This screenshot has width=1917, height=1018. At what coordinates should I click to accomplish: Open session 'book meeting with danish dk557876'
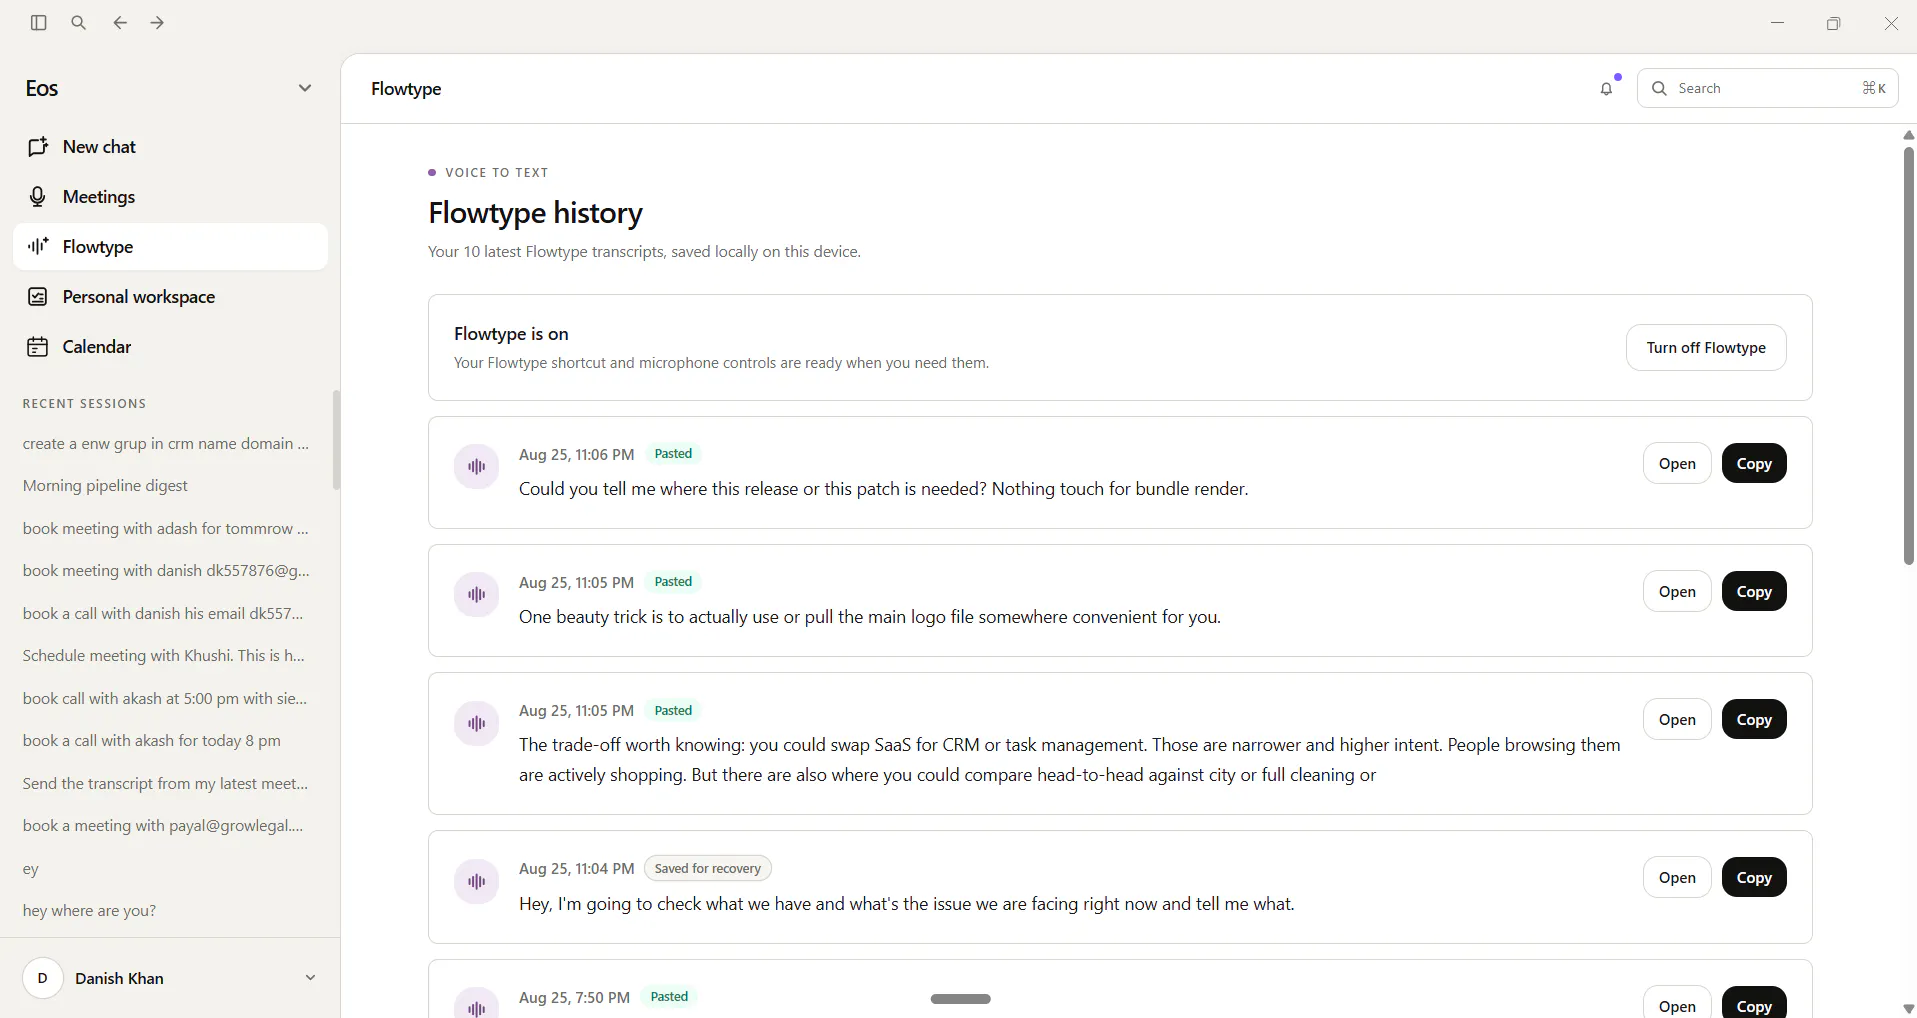166,571
